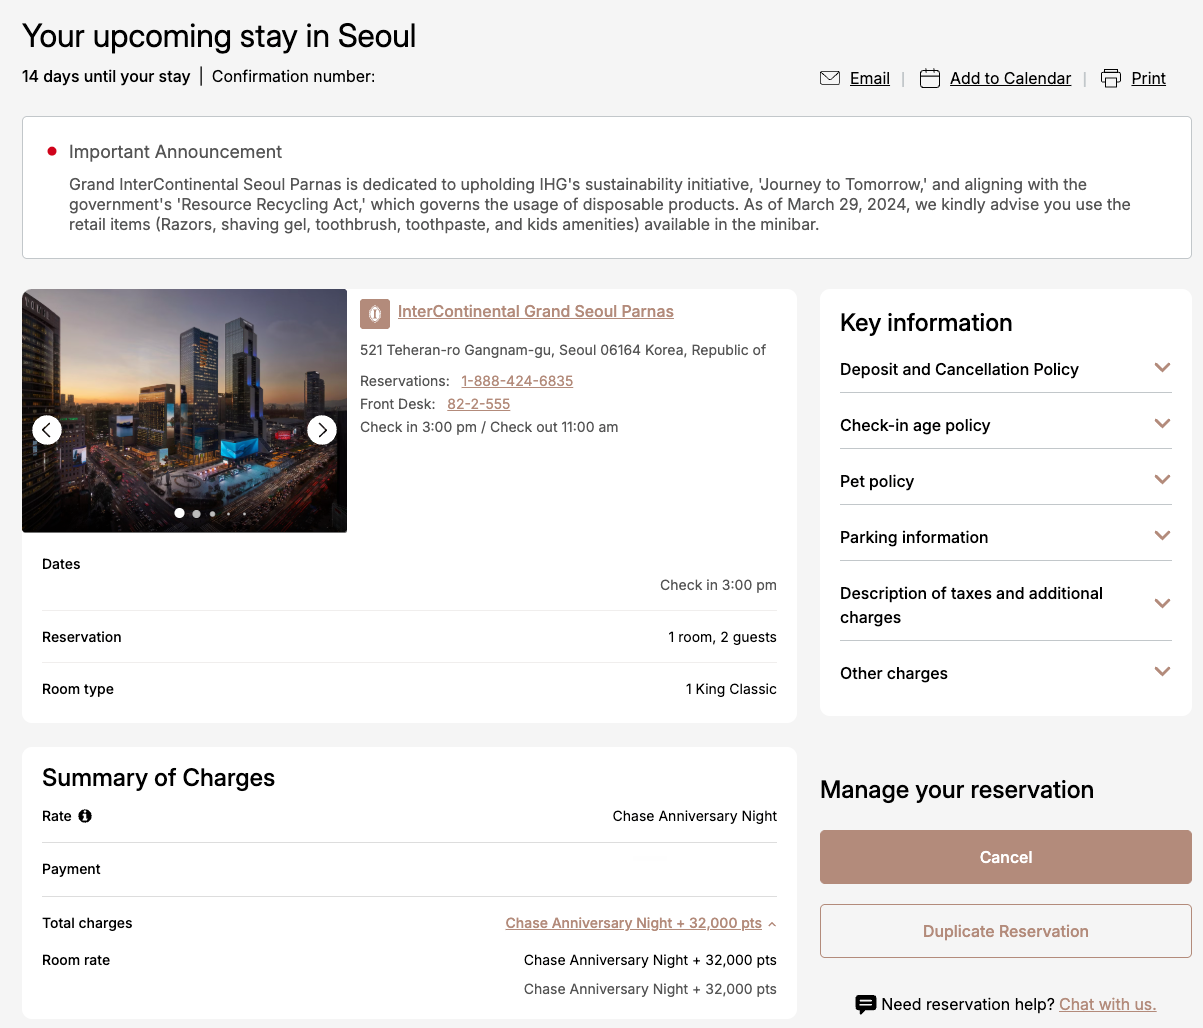Collapse the Total charges breakdown link
The width and height of the screenshot is (1203, 1028).
click(641, 923)
